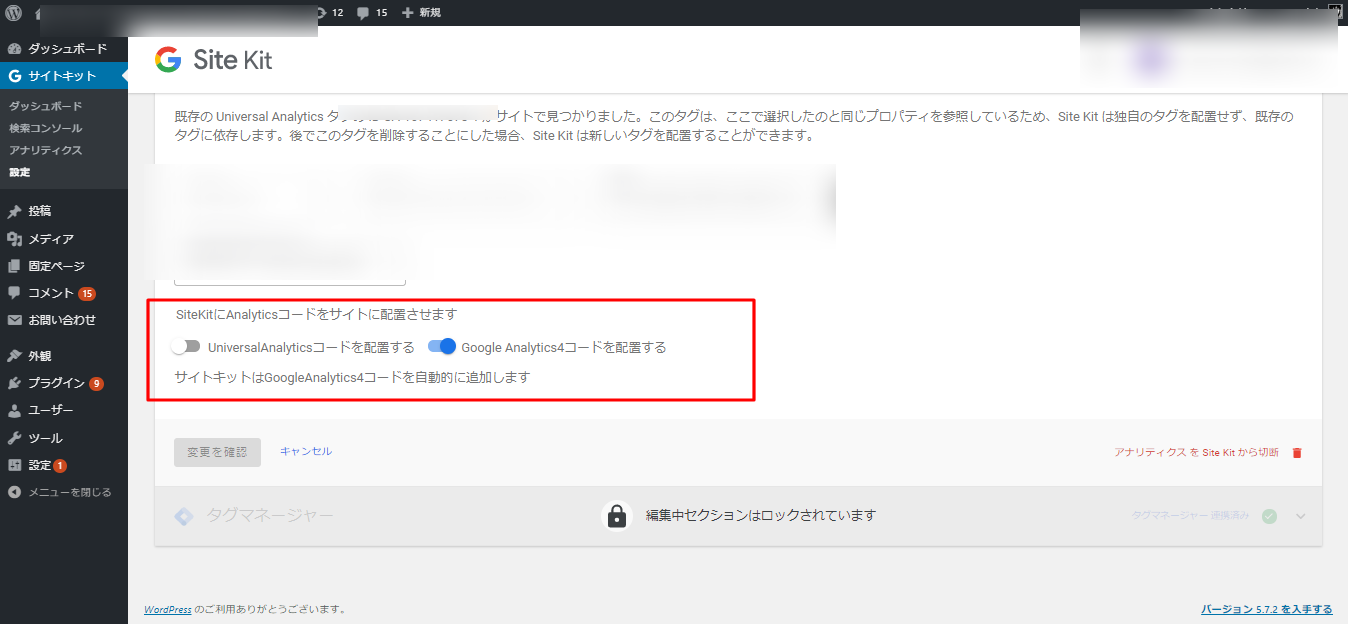Open Site Kit 設定 submenu item
This screenshot has width=1348, height=624.
20,172
